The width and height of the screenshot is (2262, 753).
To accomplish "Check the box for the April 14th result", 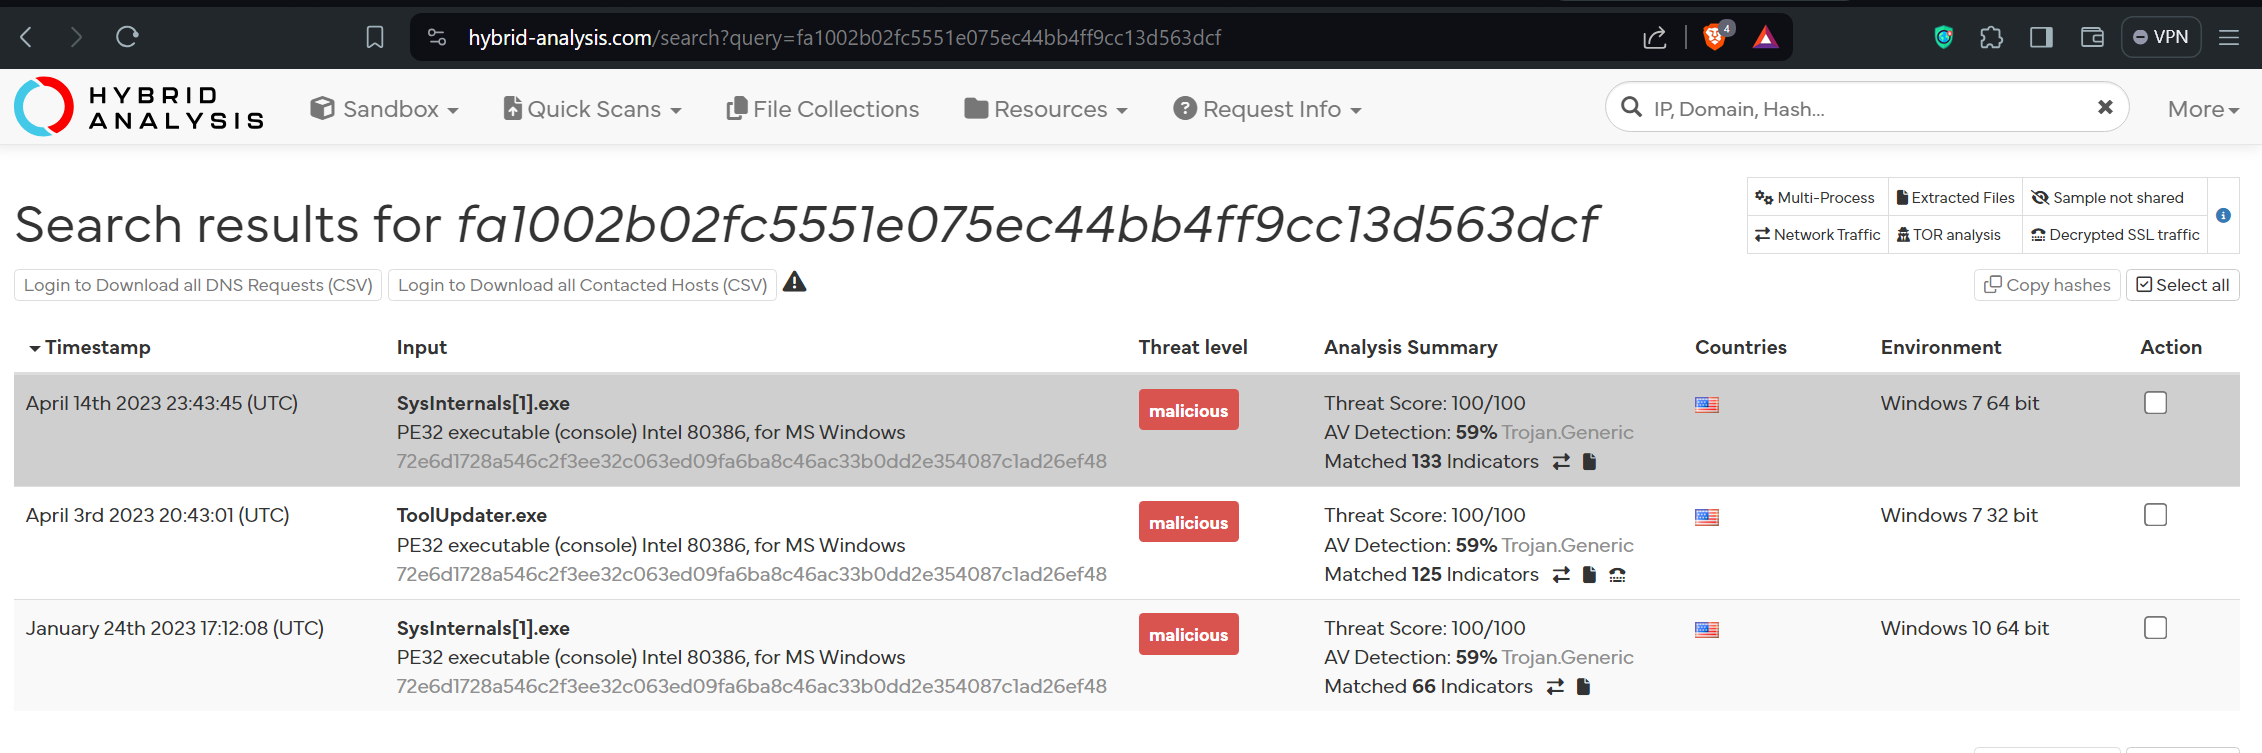I will 2155,403.
